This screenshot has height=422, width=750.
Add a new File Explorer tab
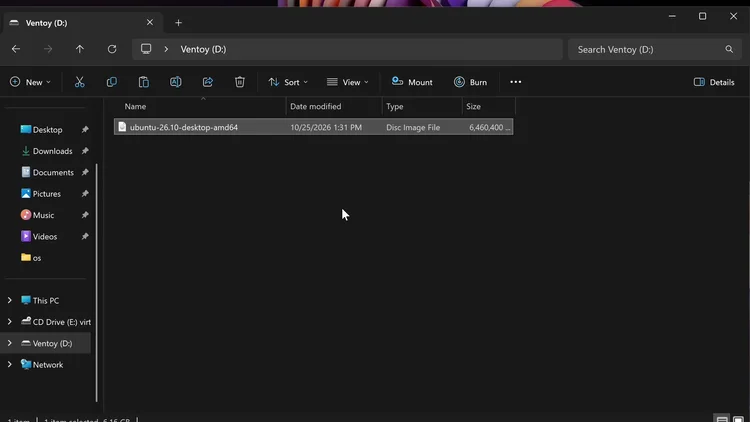tap(178, 22)
